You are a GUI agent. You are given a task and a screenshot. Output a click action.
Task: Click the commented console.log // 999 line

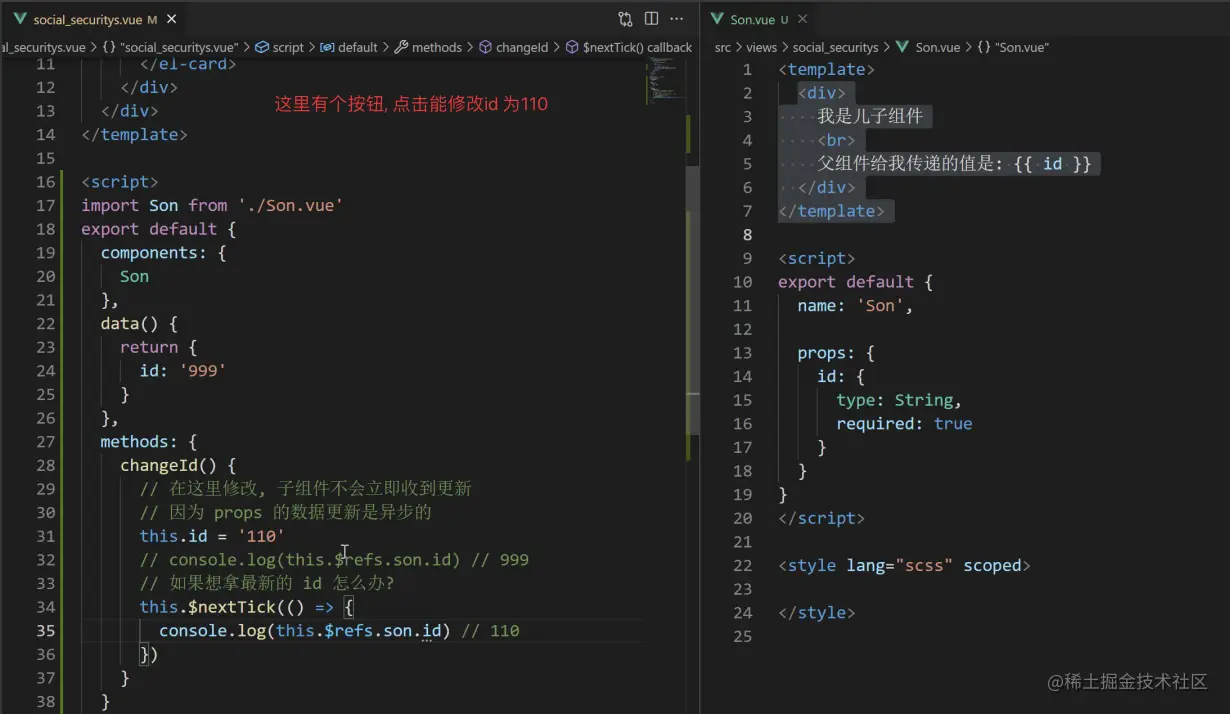[x=334, y=560]
